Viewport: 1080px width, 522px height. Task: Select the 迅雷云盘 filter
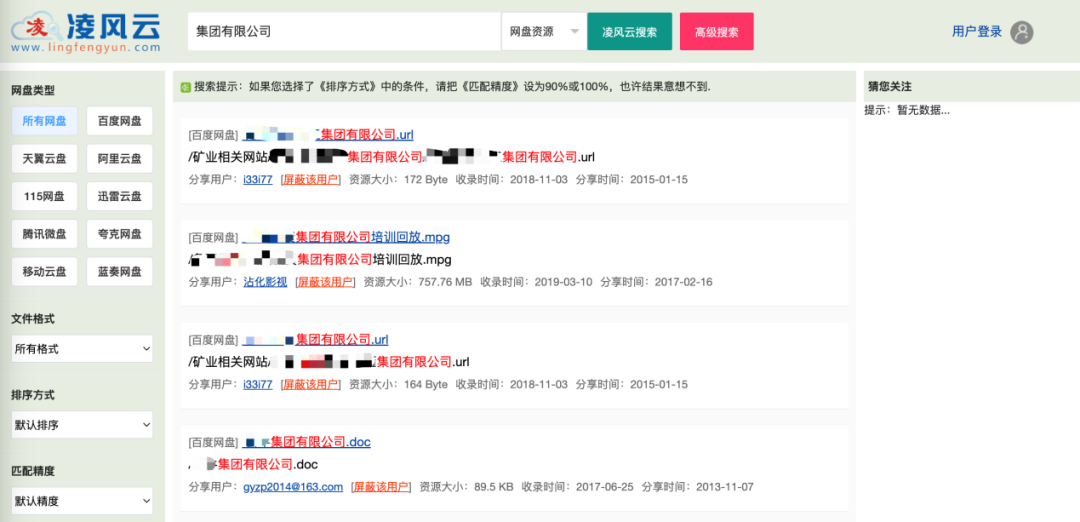(x=120, y=196)
